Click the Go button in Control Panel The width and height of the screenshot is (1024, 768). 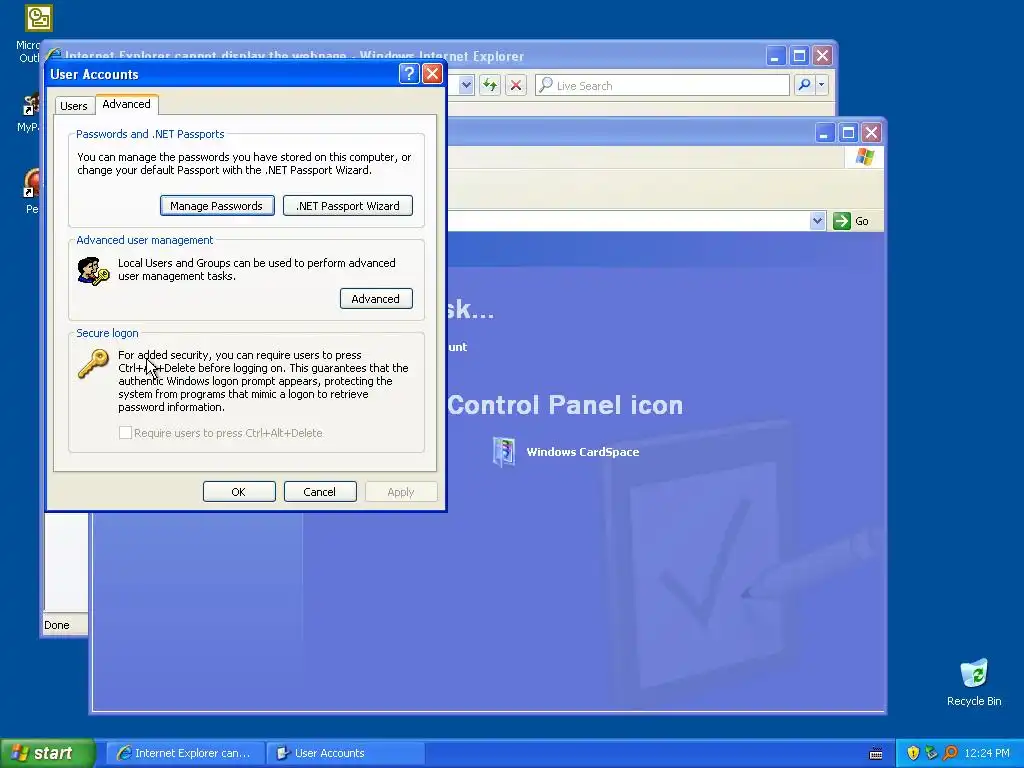click(851, 221)
